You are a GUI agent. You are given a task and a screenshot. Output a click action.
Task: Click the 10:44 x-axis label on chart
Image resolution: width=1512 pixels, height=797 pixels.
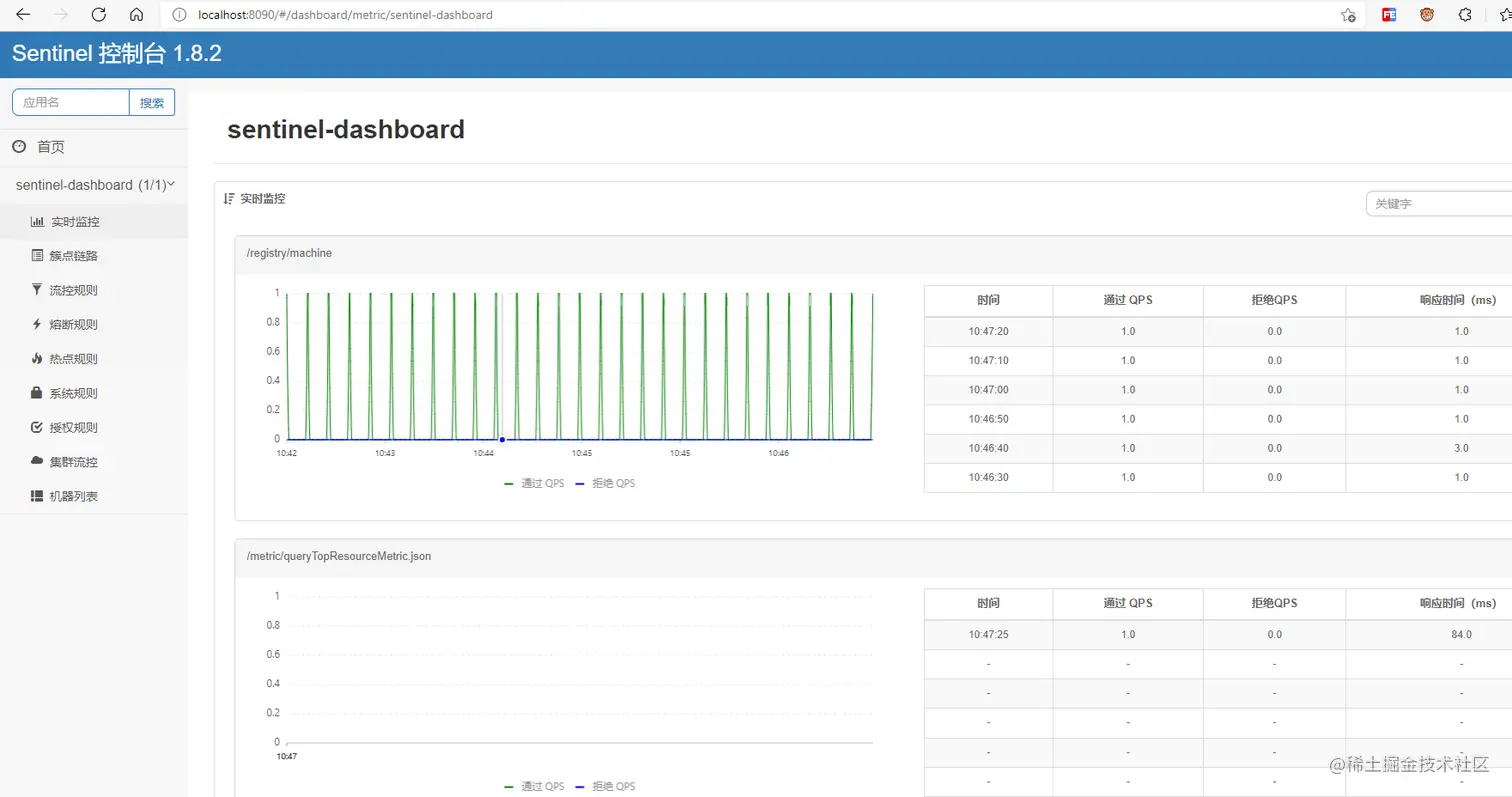pyautogui.click(x=484, y=454)
